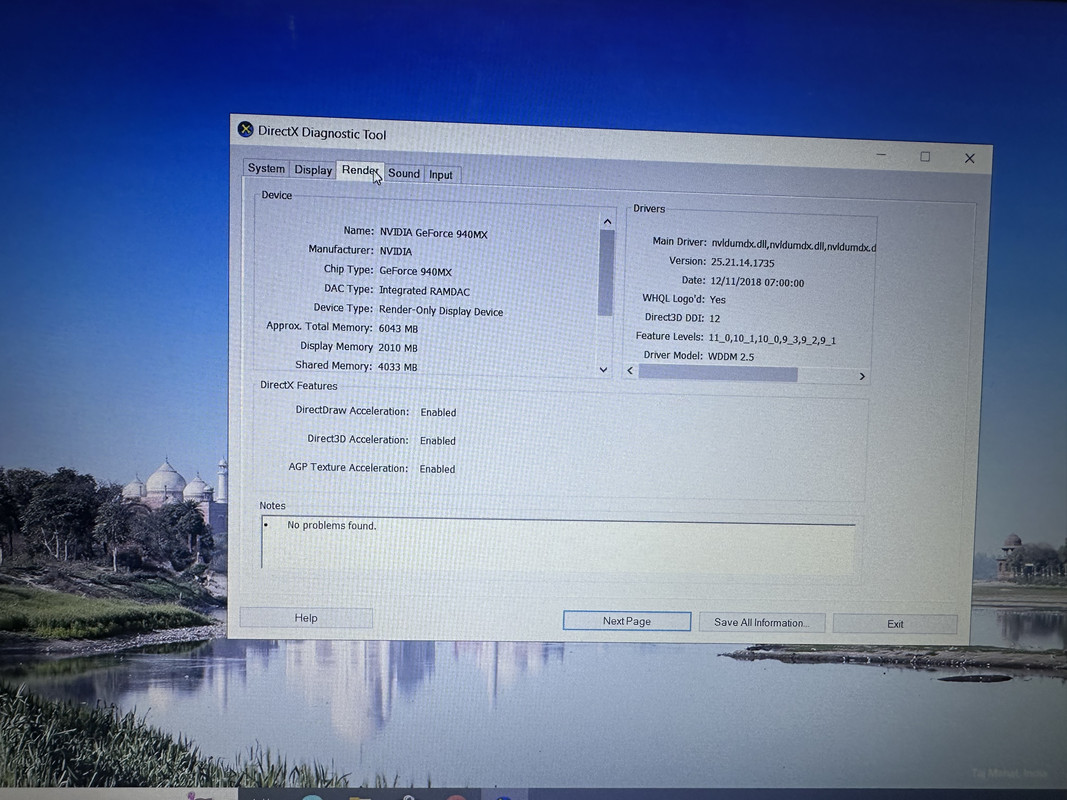This screenshot has width=1067, height=800.
Task: Click driver date '12/11/2018 07:00:00'
Action: coord(757,282)
